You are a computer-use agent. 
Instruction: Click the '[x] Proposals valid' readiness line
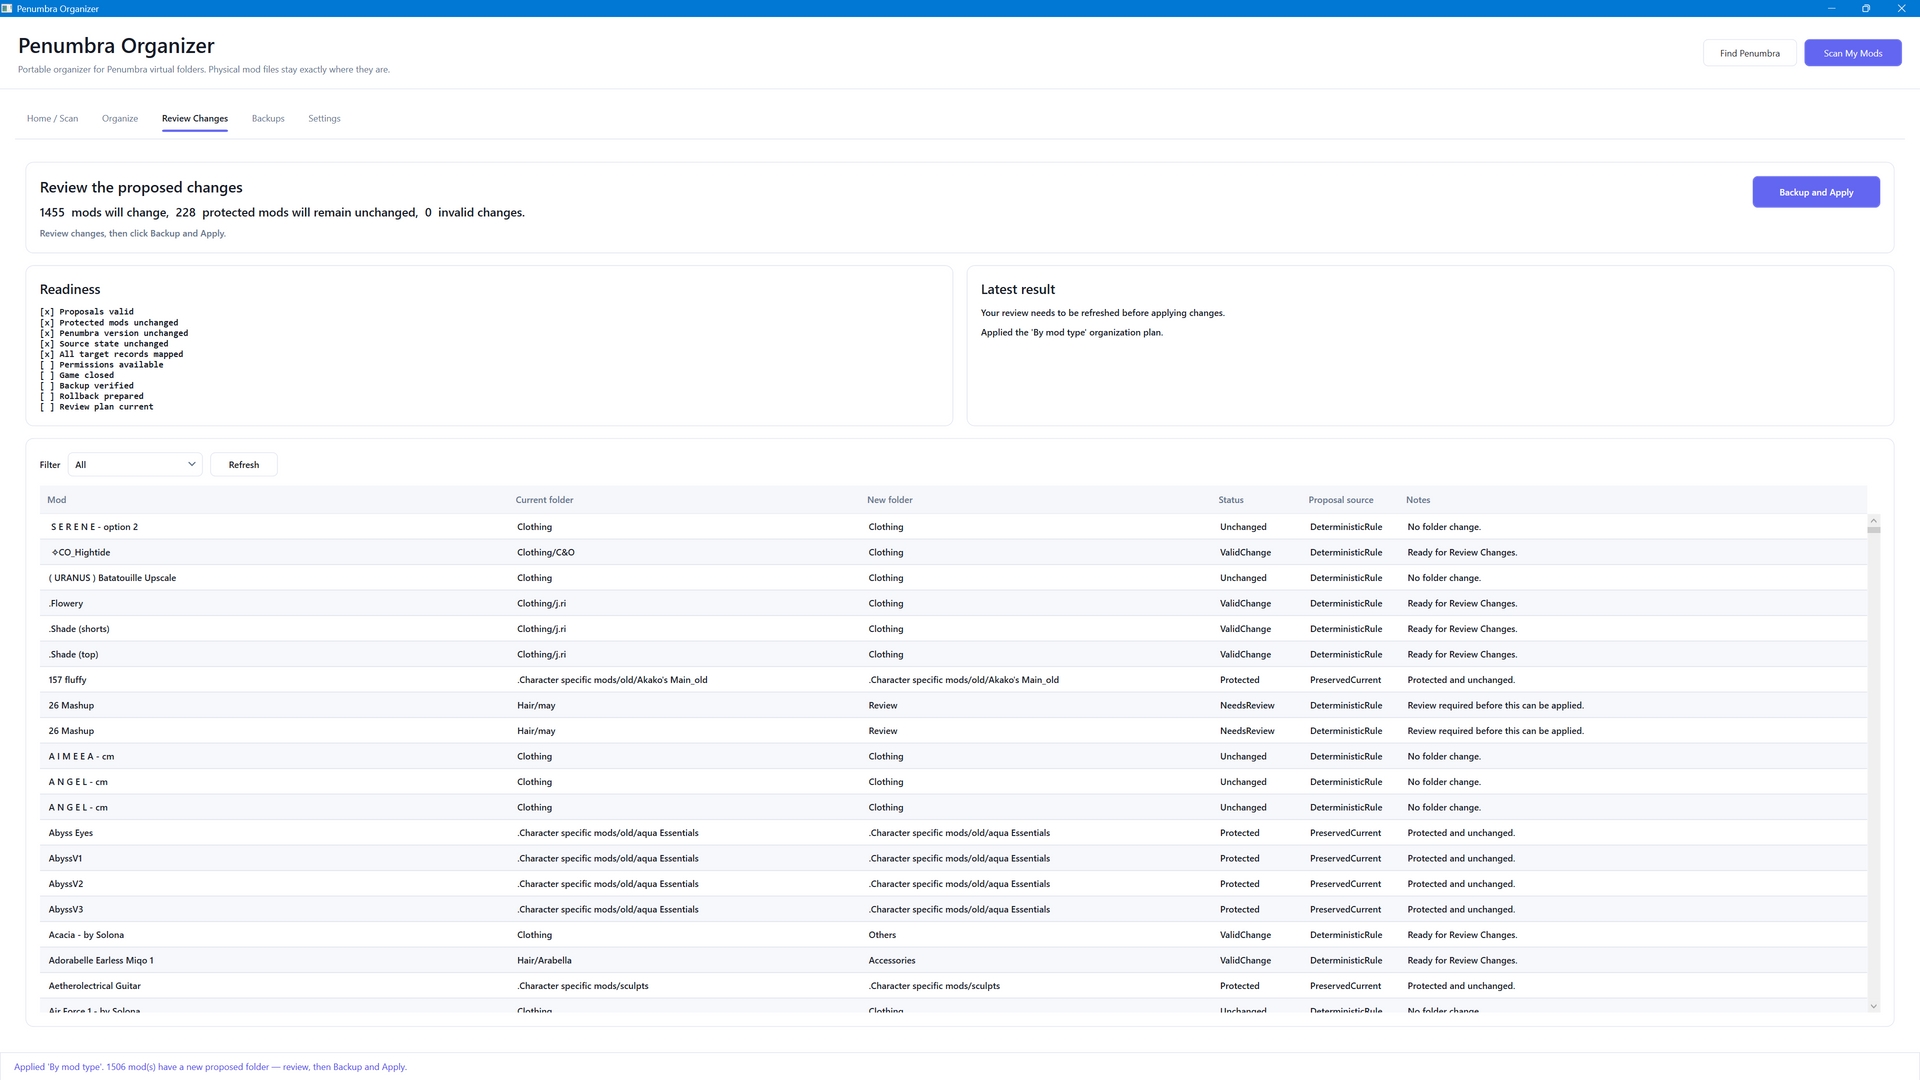pyautogui.click(x=86, y=312)
